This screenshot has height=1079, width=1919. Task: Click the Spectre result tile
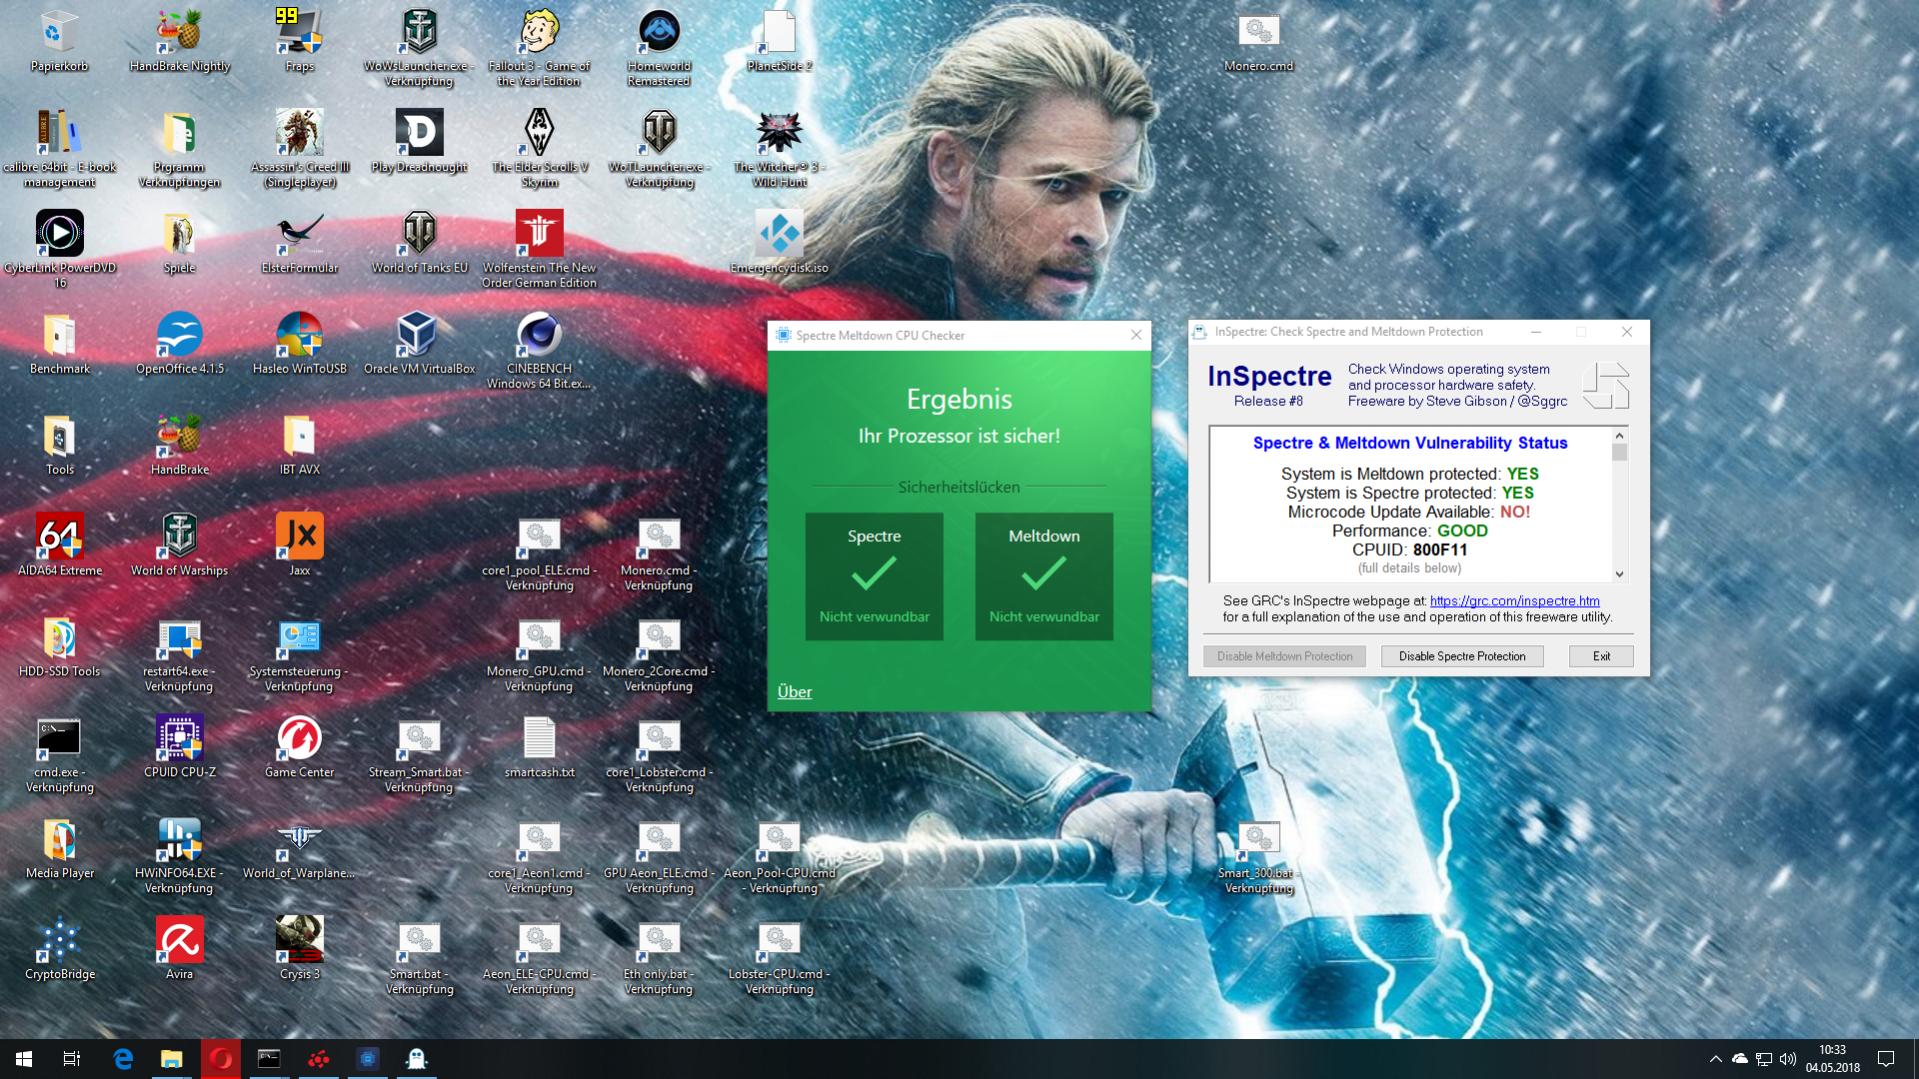(874, 576)
